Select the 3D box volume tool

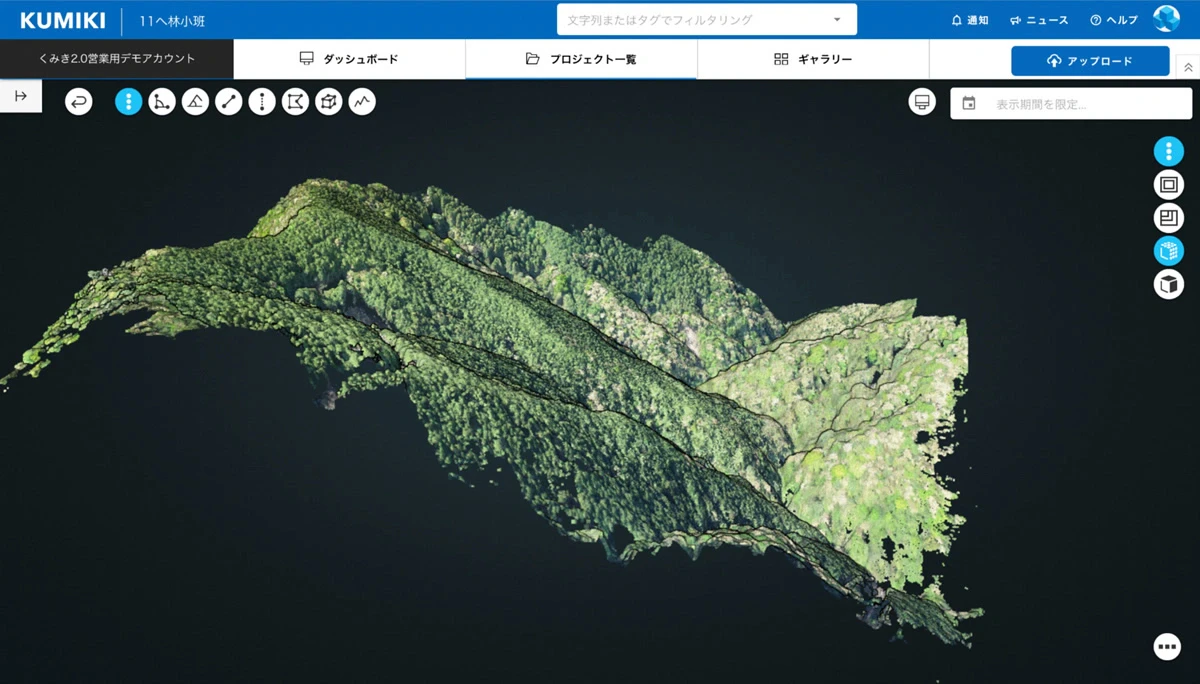pyautogui.click(x=329, y=101)
